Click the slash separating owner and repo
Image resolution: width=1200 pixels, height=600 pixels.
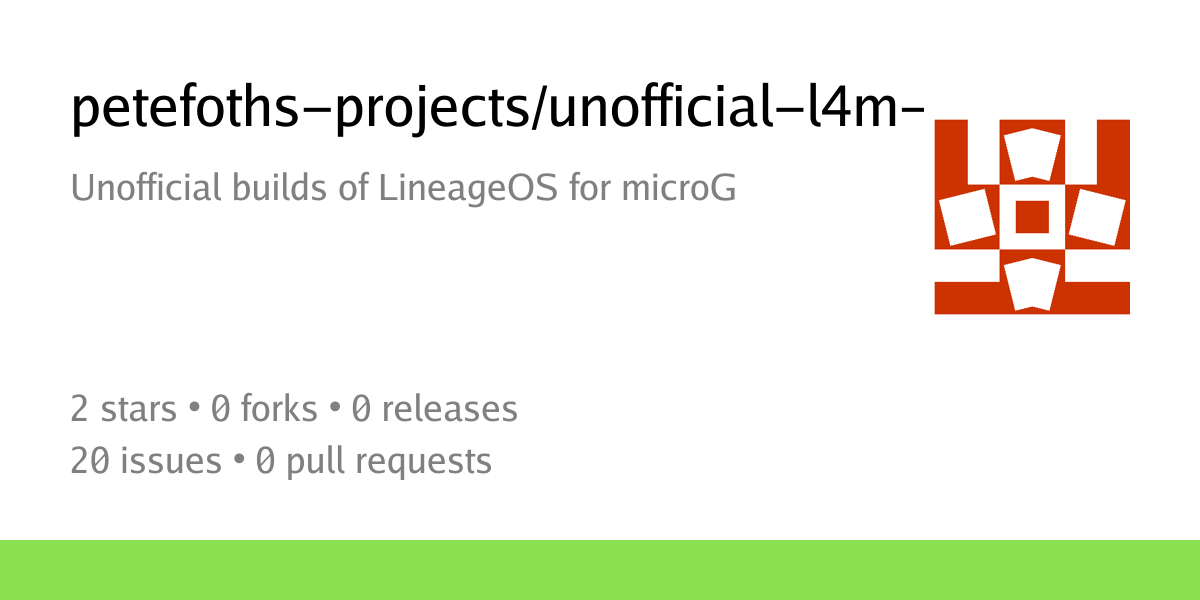[543, 110]
